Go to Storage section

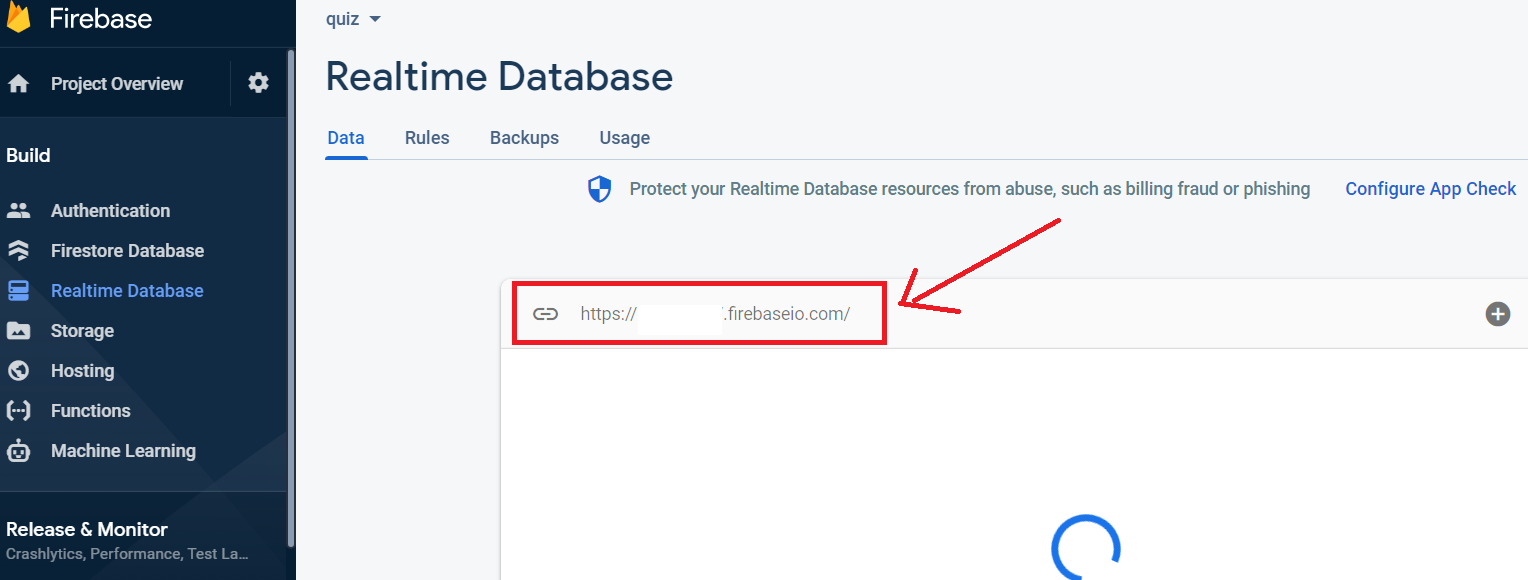click(x=82, y=331)
